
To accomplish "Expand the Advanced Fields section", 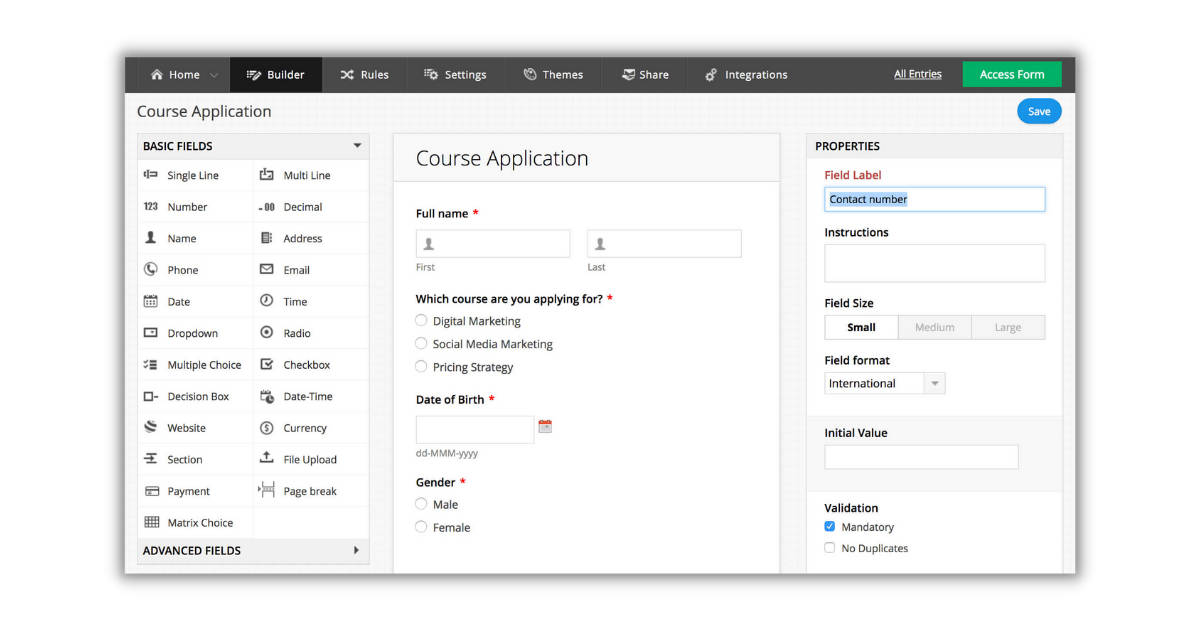I will (357, 550).
